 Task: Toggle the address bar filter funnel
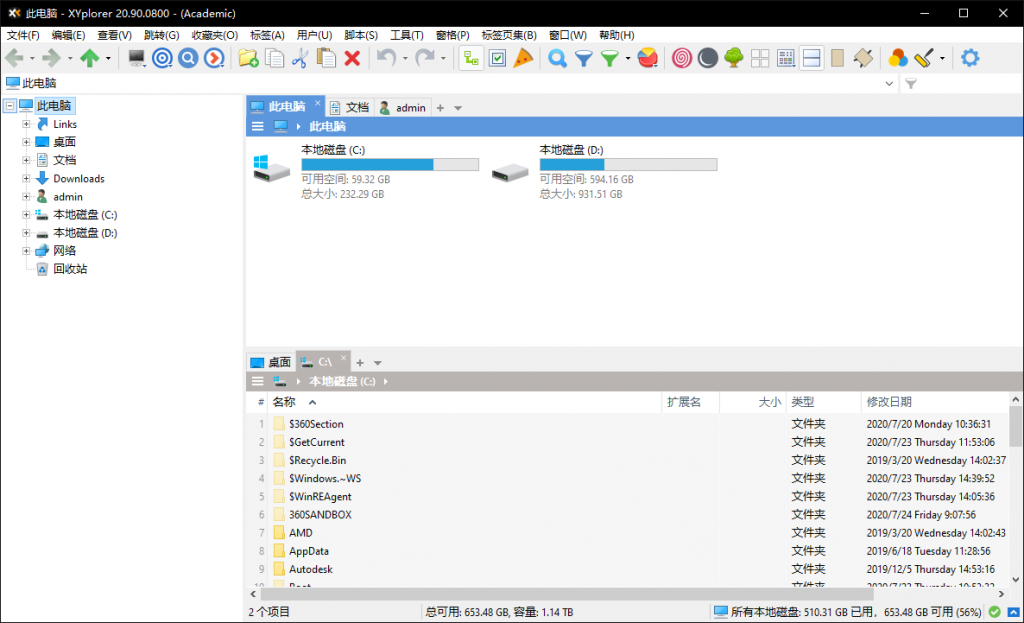911,84
